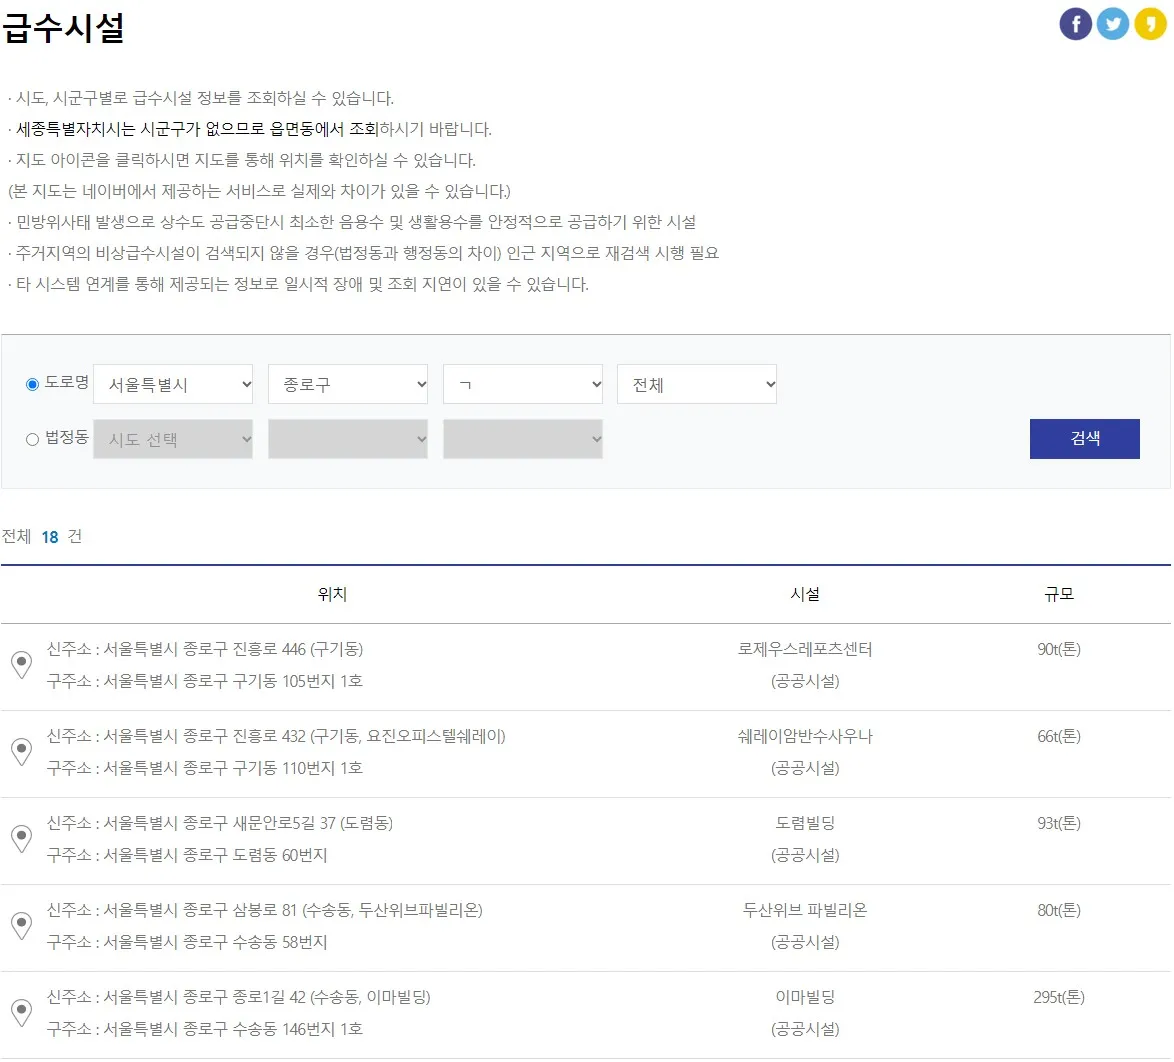Screen dimensions: 1174x1062
Task: Open the 서울특별시 city dropdown
Action: tap(173, 384)
